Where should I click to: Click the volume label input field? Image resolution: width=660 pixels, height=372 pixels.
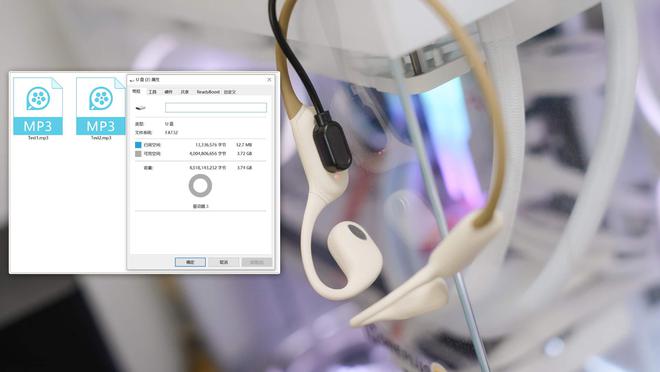[216, 108]
